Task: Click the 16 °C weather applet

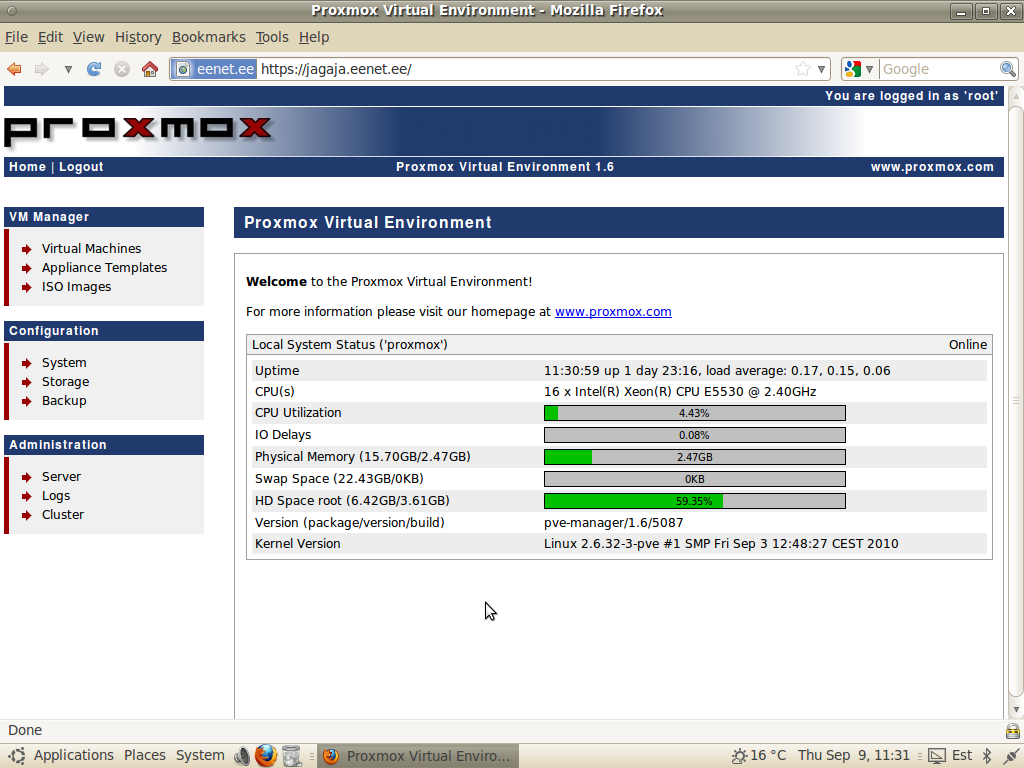Action: tap(759, 756)
